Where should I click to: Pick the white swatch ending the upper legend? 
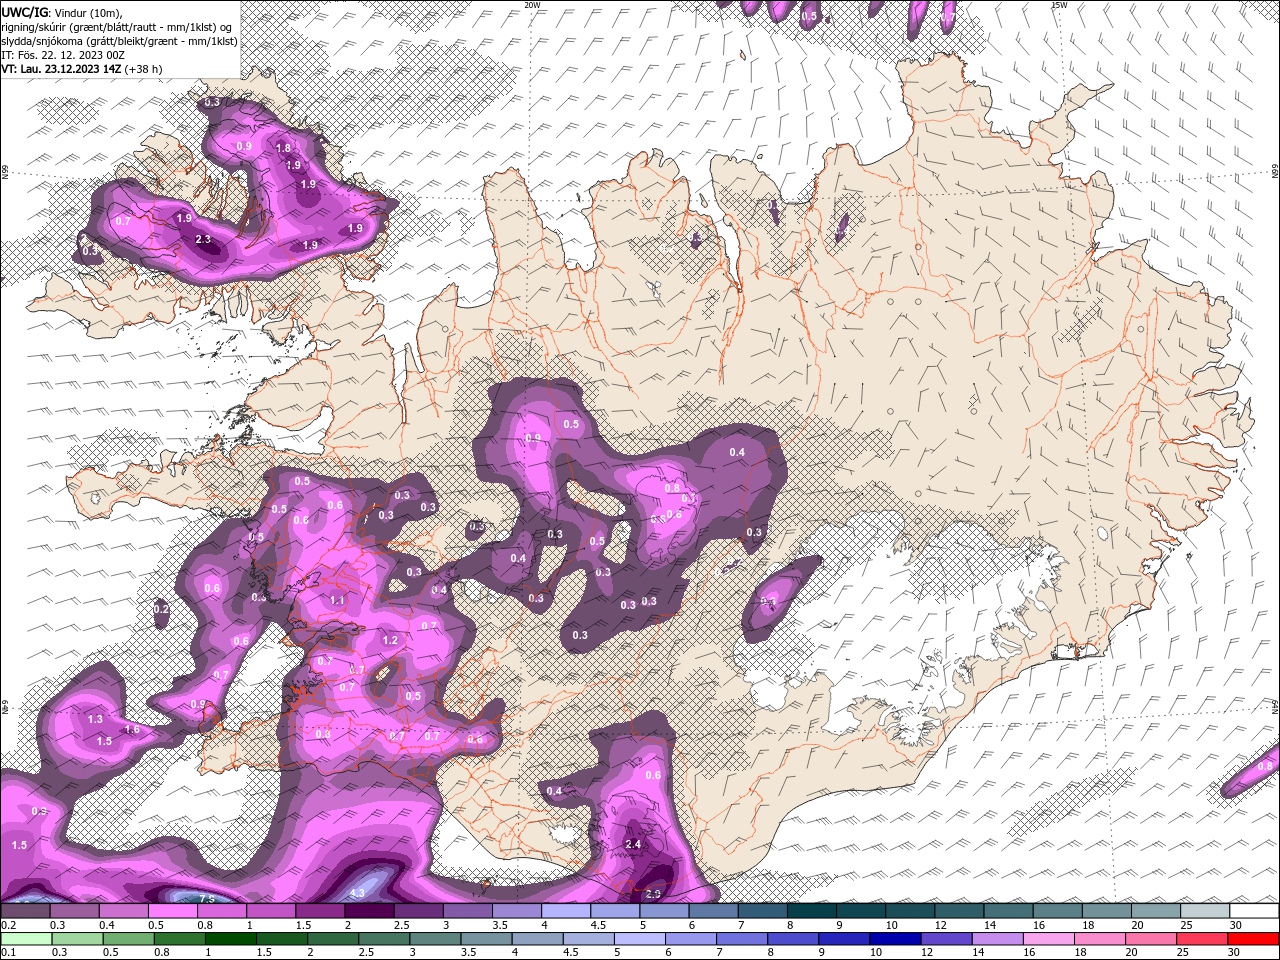pyautogui.click(x=1253, y=911)
